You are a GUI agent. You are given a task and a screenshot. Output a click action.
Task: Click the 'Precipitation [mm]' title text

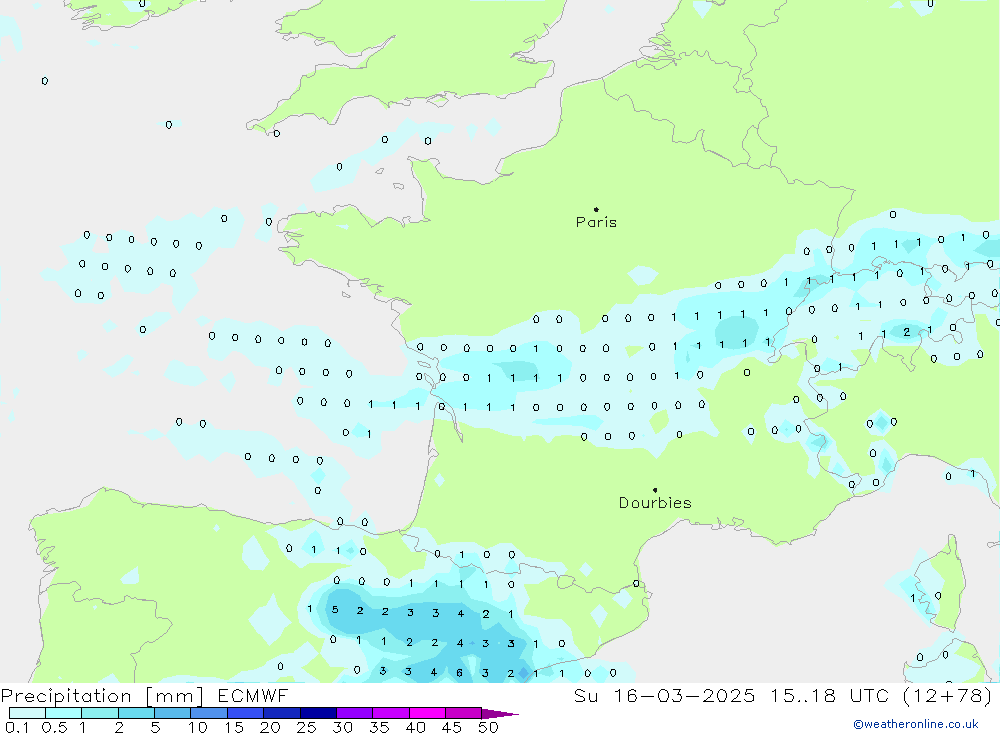(x=102, y=696)
